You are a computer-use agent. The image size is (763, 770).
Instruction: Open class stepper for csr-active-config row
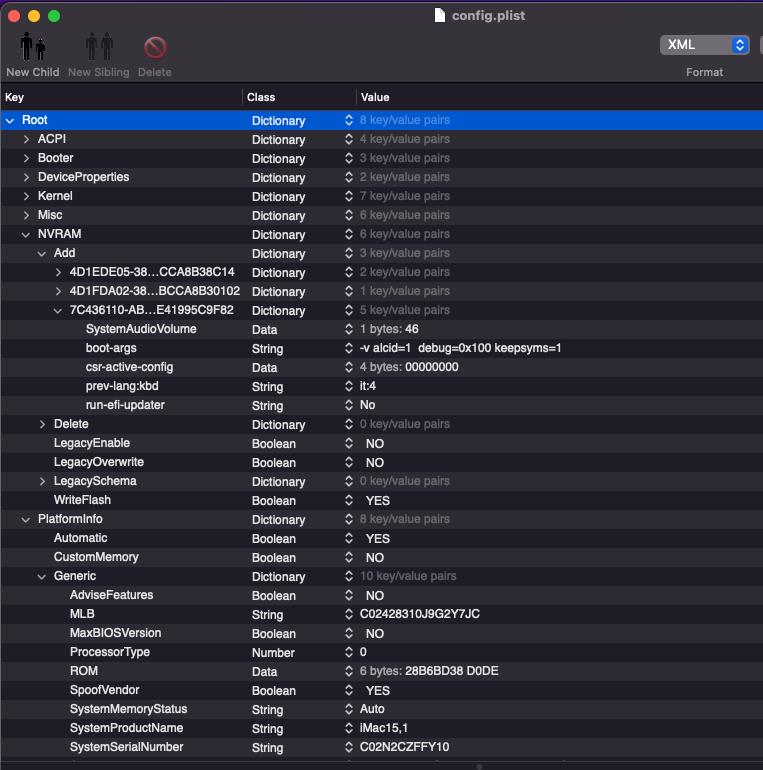point(349,367)
